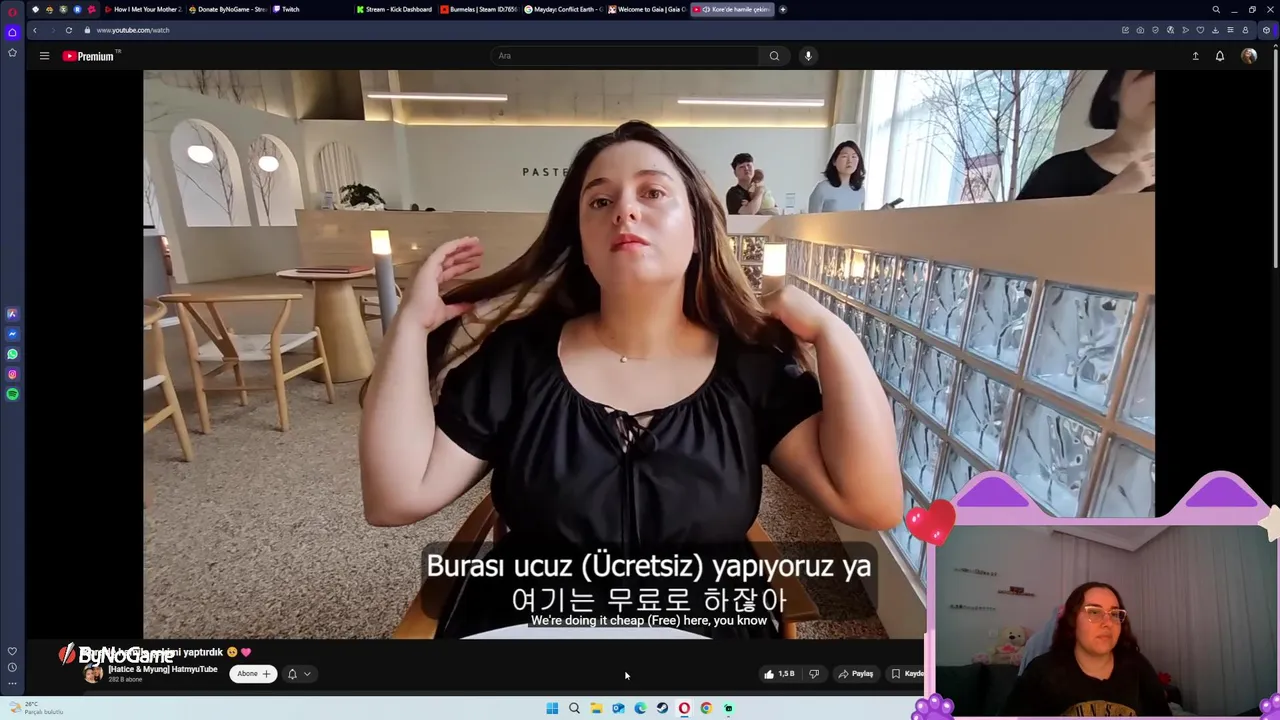Open the YouTube hamburger guide menu
The image size is (1280, 720).
click(x=44, y=56)
